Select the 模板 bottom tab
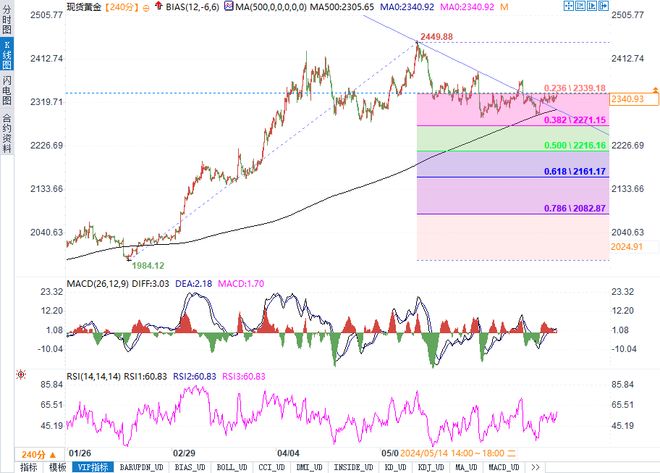This screenshot has width=660, height=473. 57,466
